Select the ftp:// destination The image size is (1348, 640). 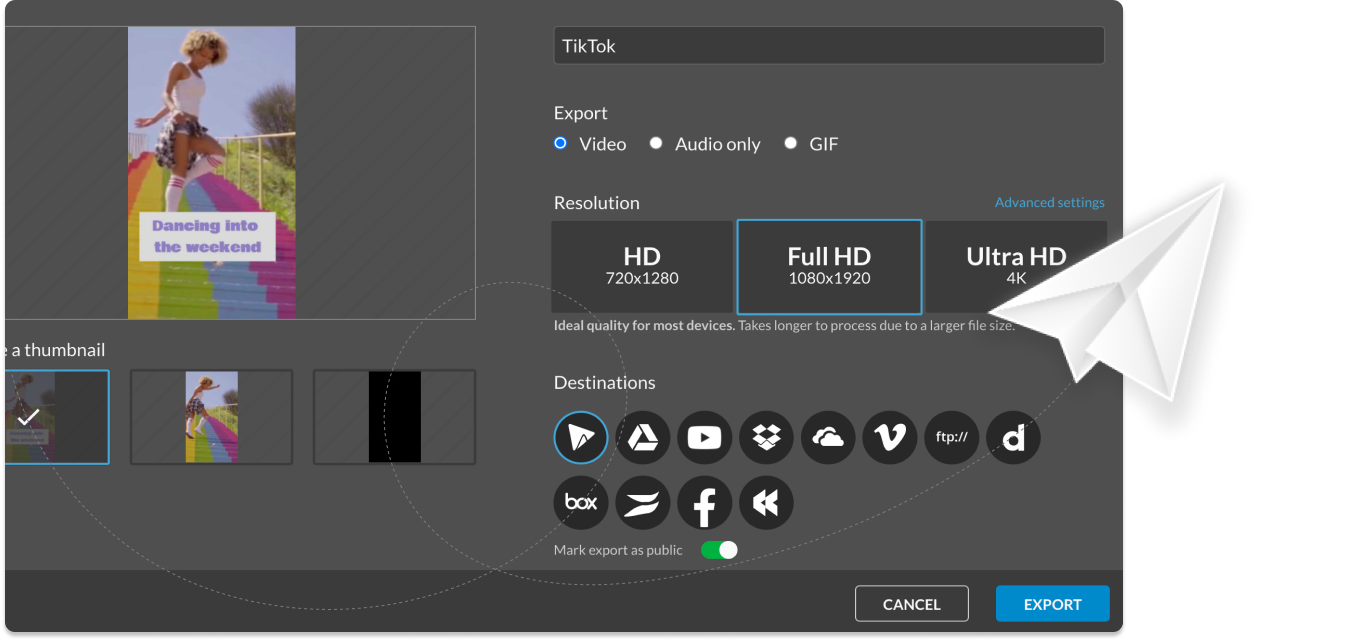952,438
